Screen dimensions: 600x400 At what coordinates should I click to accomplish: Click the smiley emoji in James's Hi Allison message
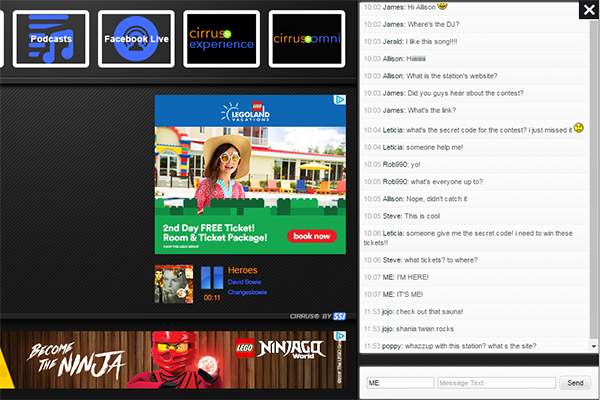(x=442, y=5)
